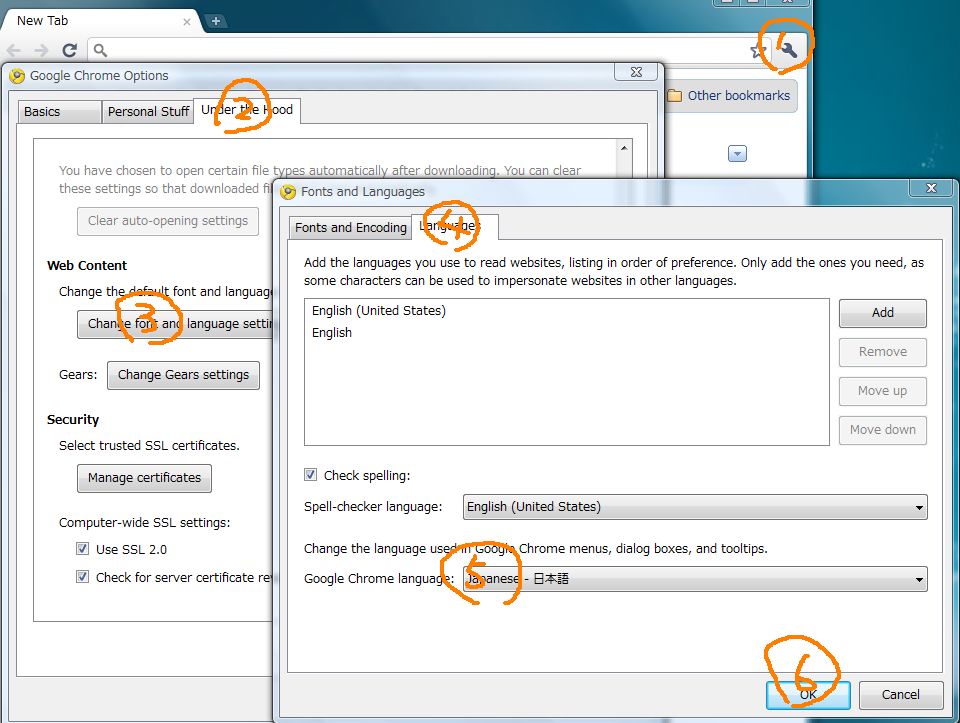Toggle the Check spelling checkbox
Screen dimensions: 960x723
click(310, 475)
